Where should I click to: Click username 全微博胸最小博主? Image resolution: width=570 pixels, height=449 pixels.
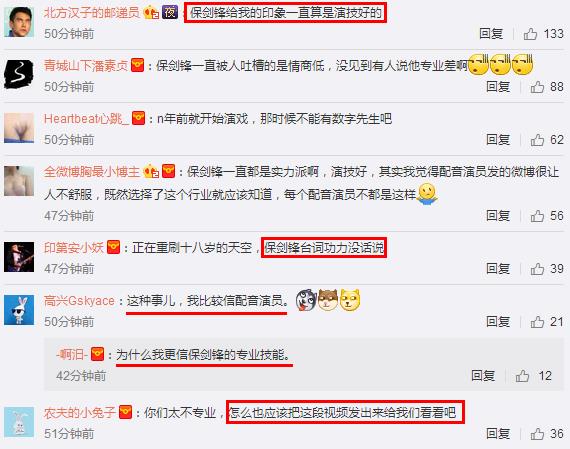click(92, 171)
